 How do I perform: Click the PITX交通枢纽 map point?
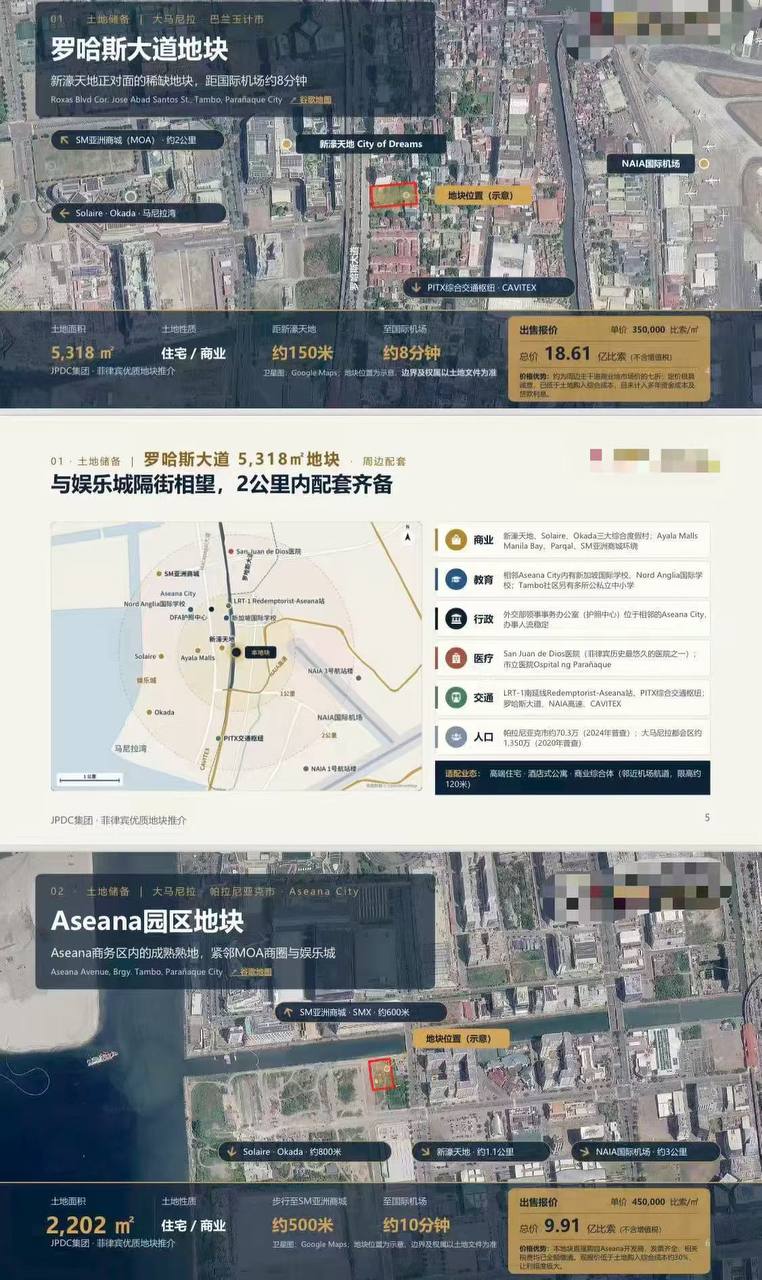click(x=218, y=738)
